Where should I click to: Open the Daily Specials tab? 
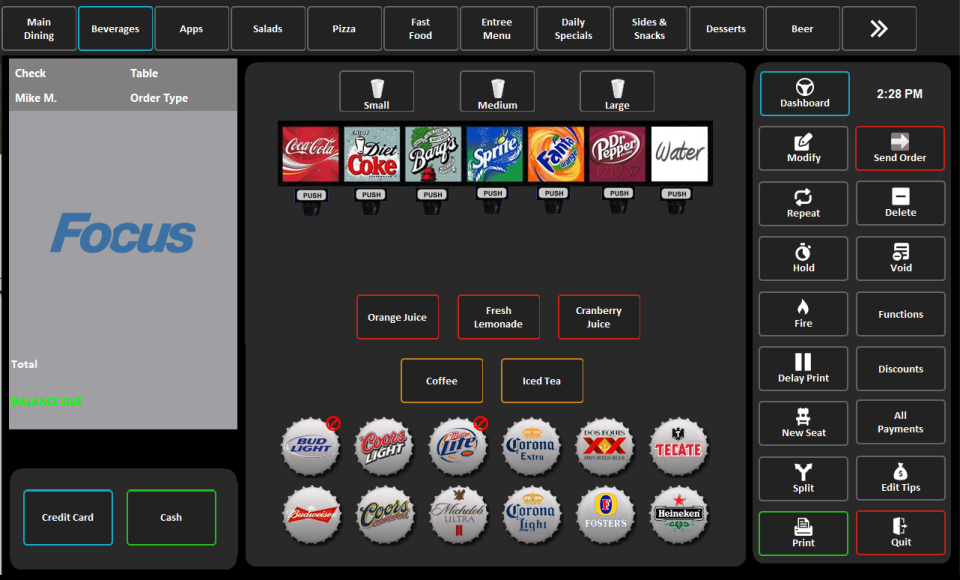click(574, 29)
